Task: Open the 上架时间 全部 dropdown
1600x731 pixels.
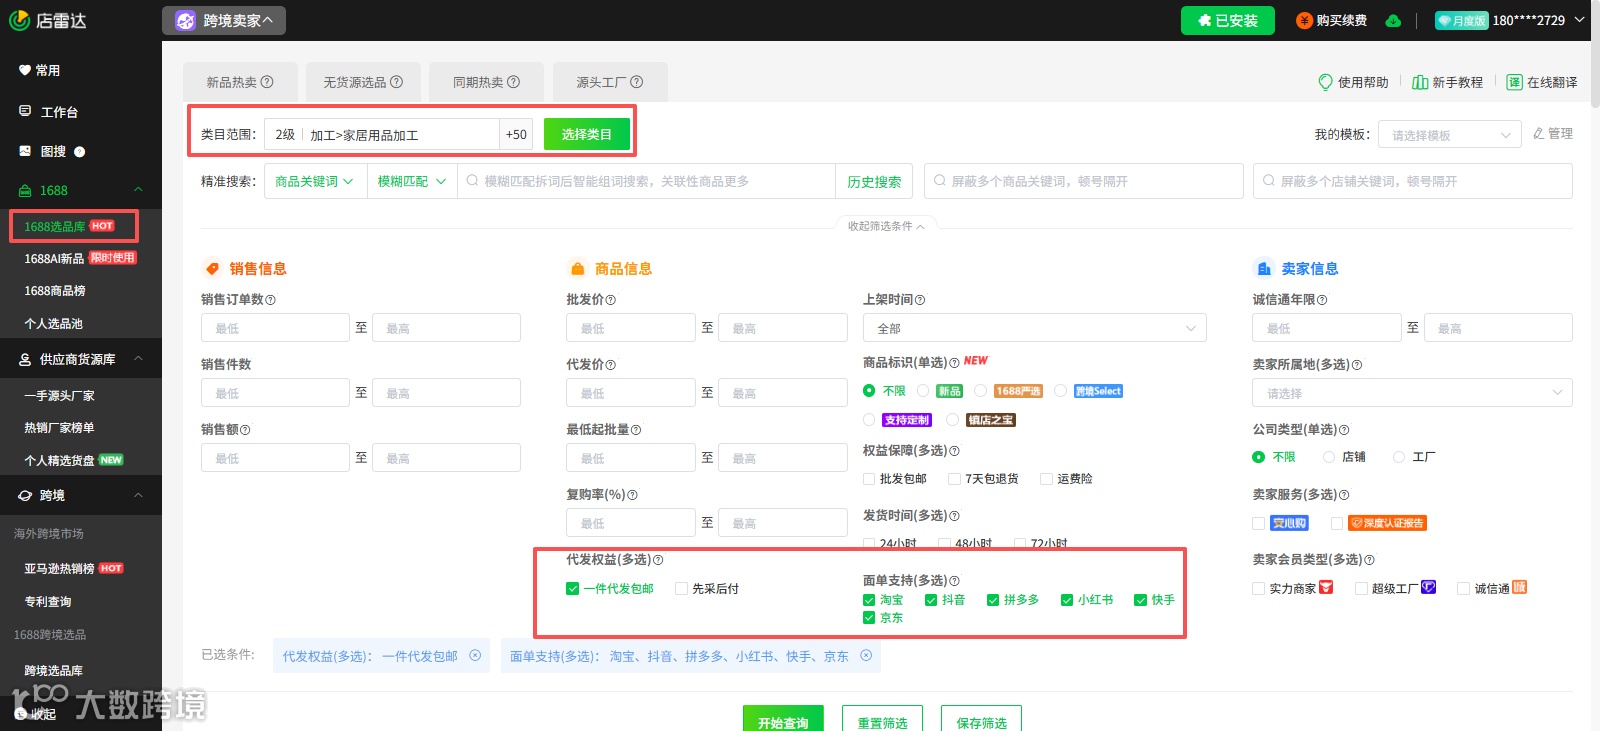Action: (x=1035, y=328)
